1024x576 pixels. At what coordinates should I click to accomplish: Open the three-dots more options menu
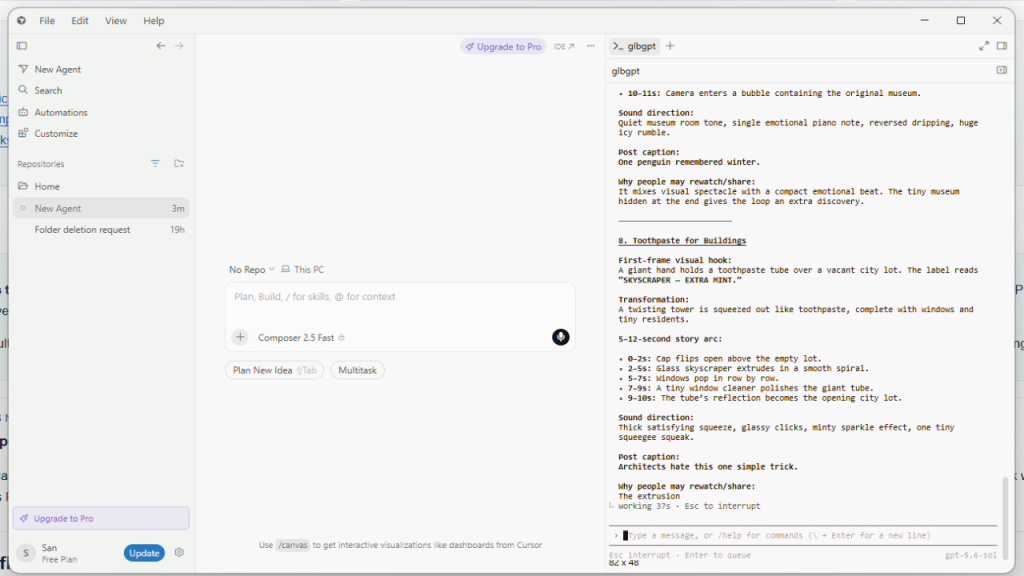(590, 46)
